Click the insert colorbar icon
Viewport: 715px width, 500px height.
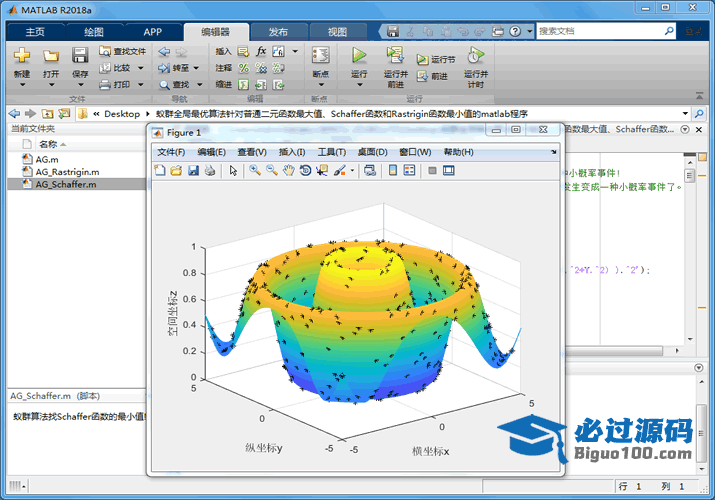393,170
